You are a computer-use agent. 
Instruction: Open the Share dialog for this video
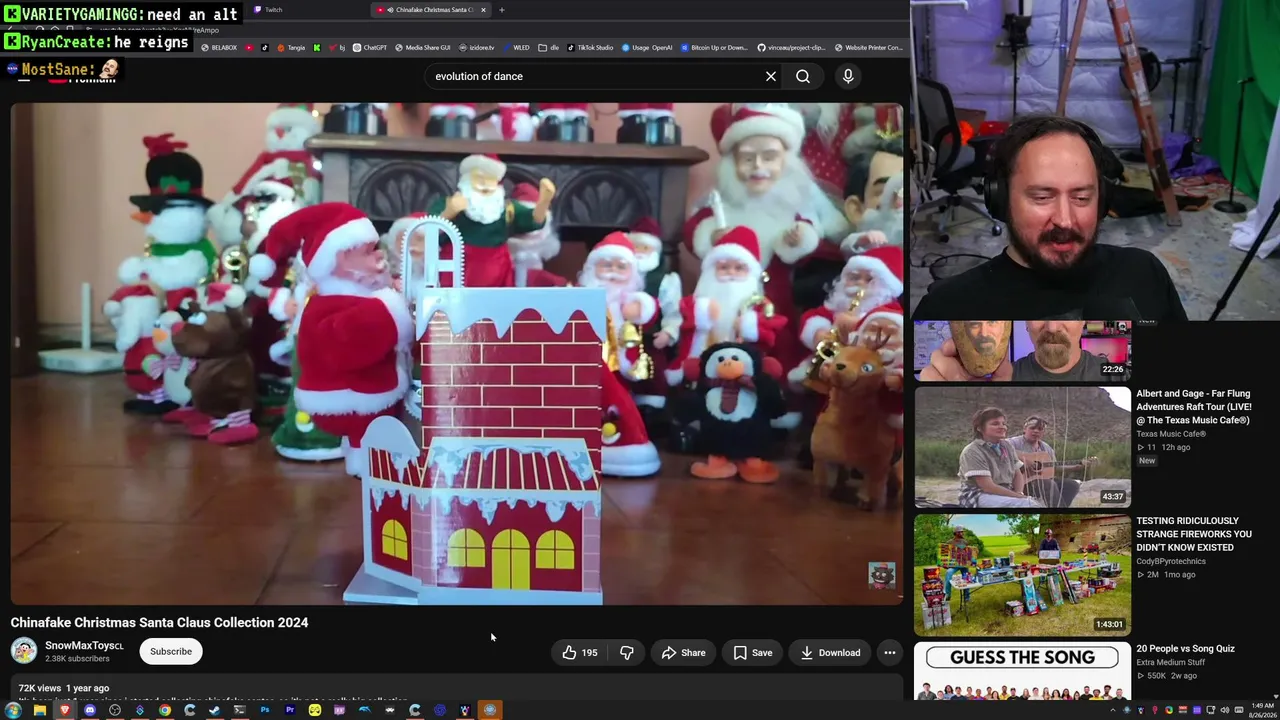[x=684, y=653]
